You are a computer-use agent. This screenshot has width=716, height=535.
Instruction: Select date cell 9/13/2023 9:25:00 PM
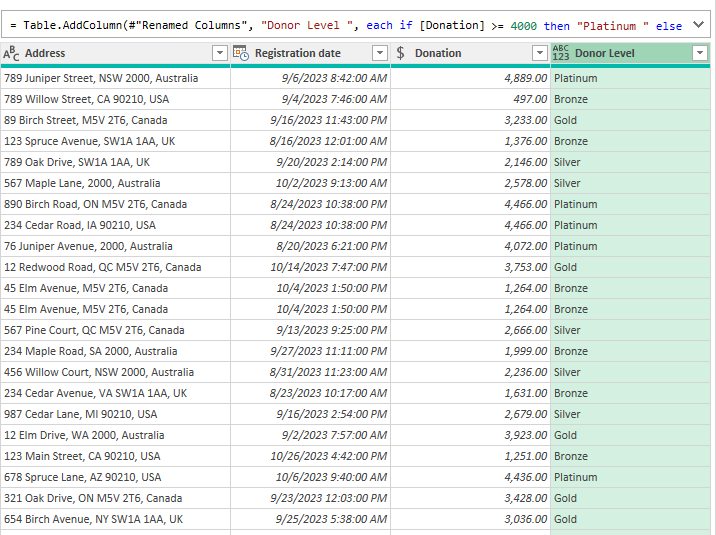(x=311, y=330)
